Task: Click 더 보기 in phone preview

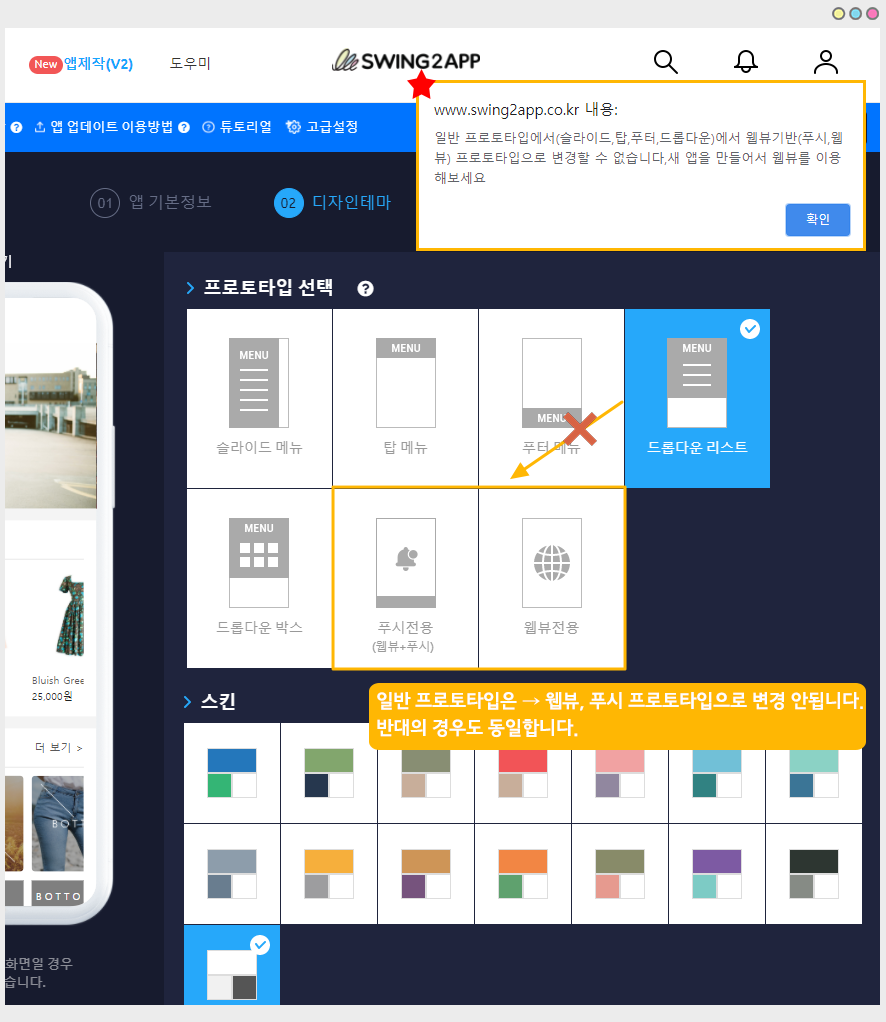Action: click(58, 747)
